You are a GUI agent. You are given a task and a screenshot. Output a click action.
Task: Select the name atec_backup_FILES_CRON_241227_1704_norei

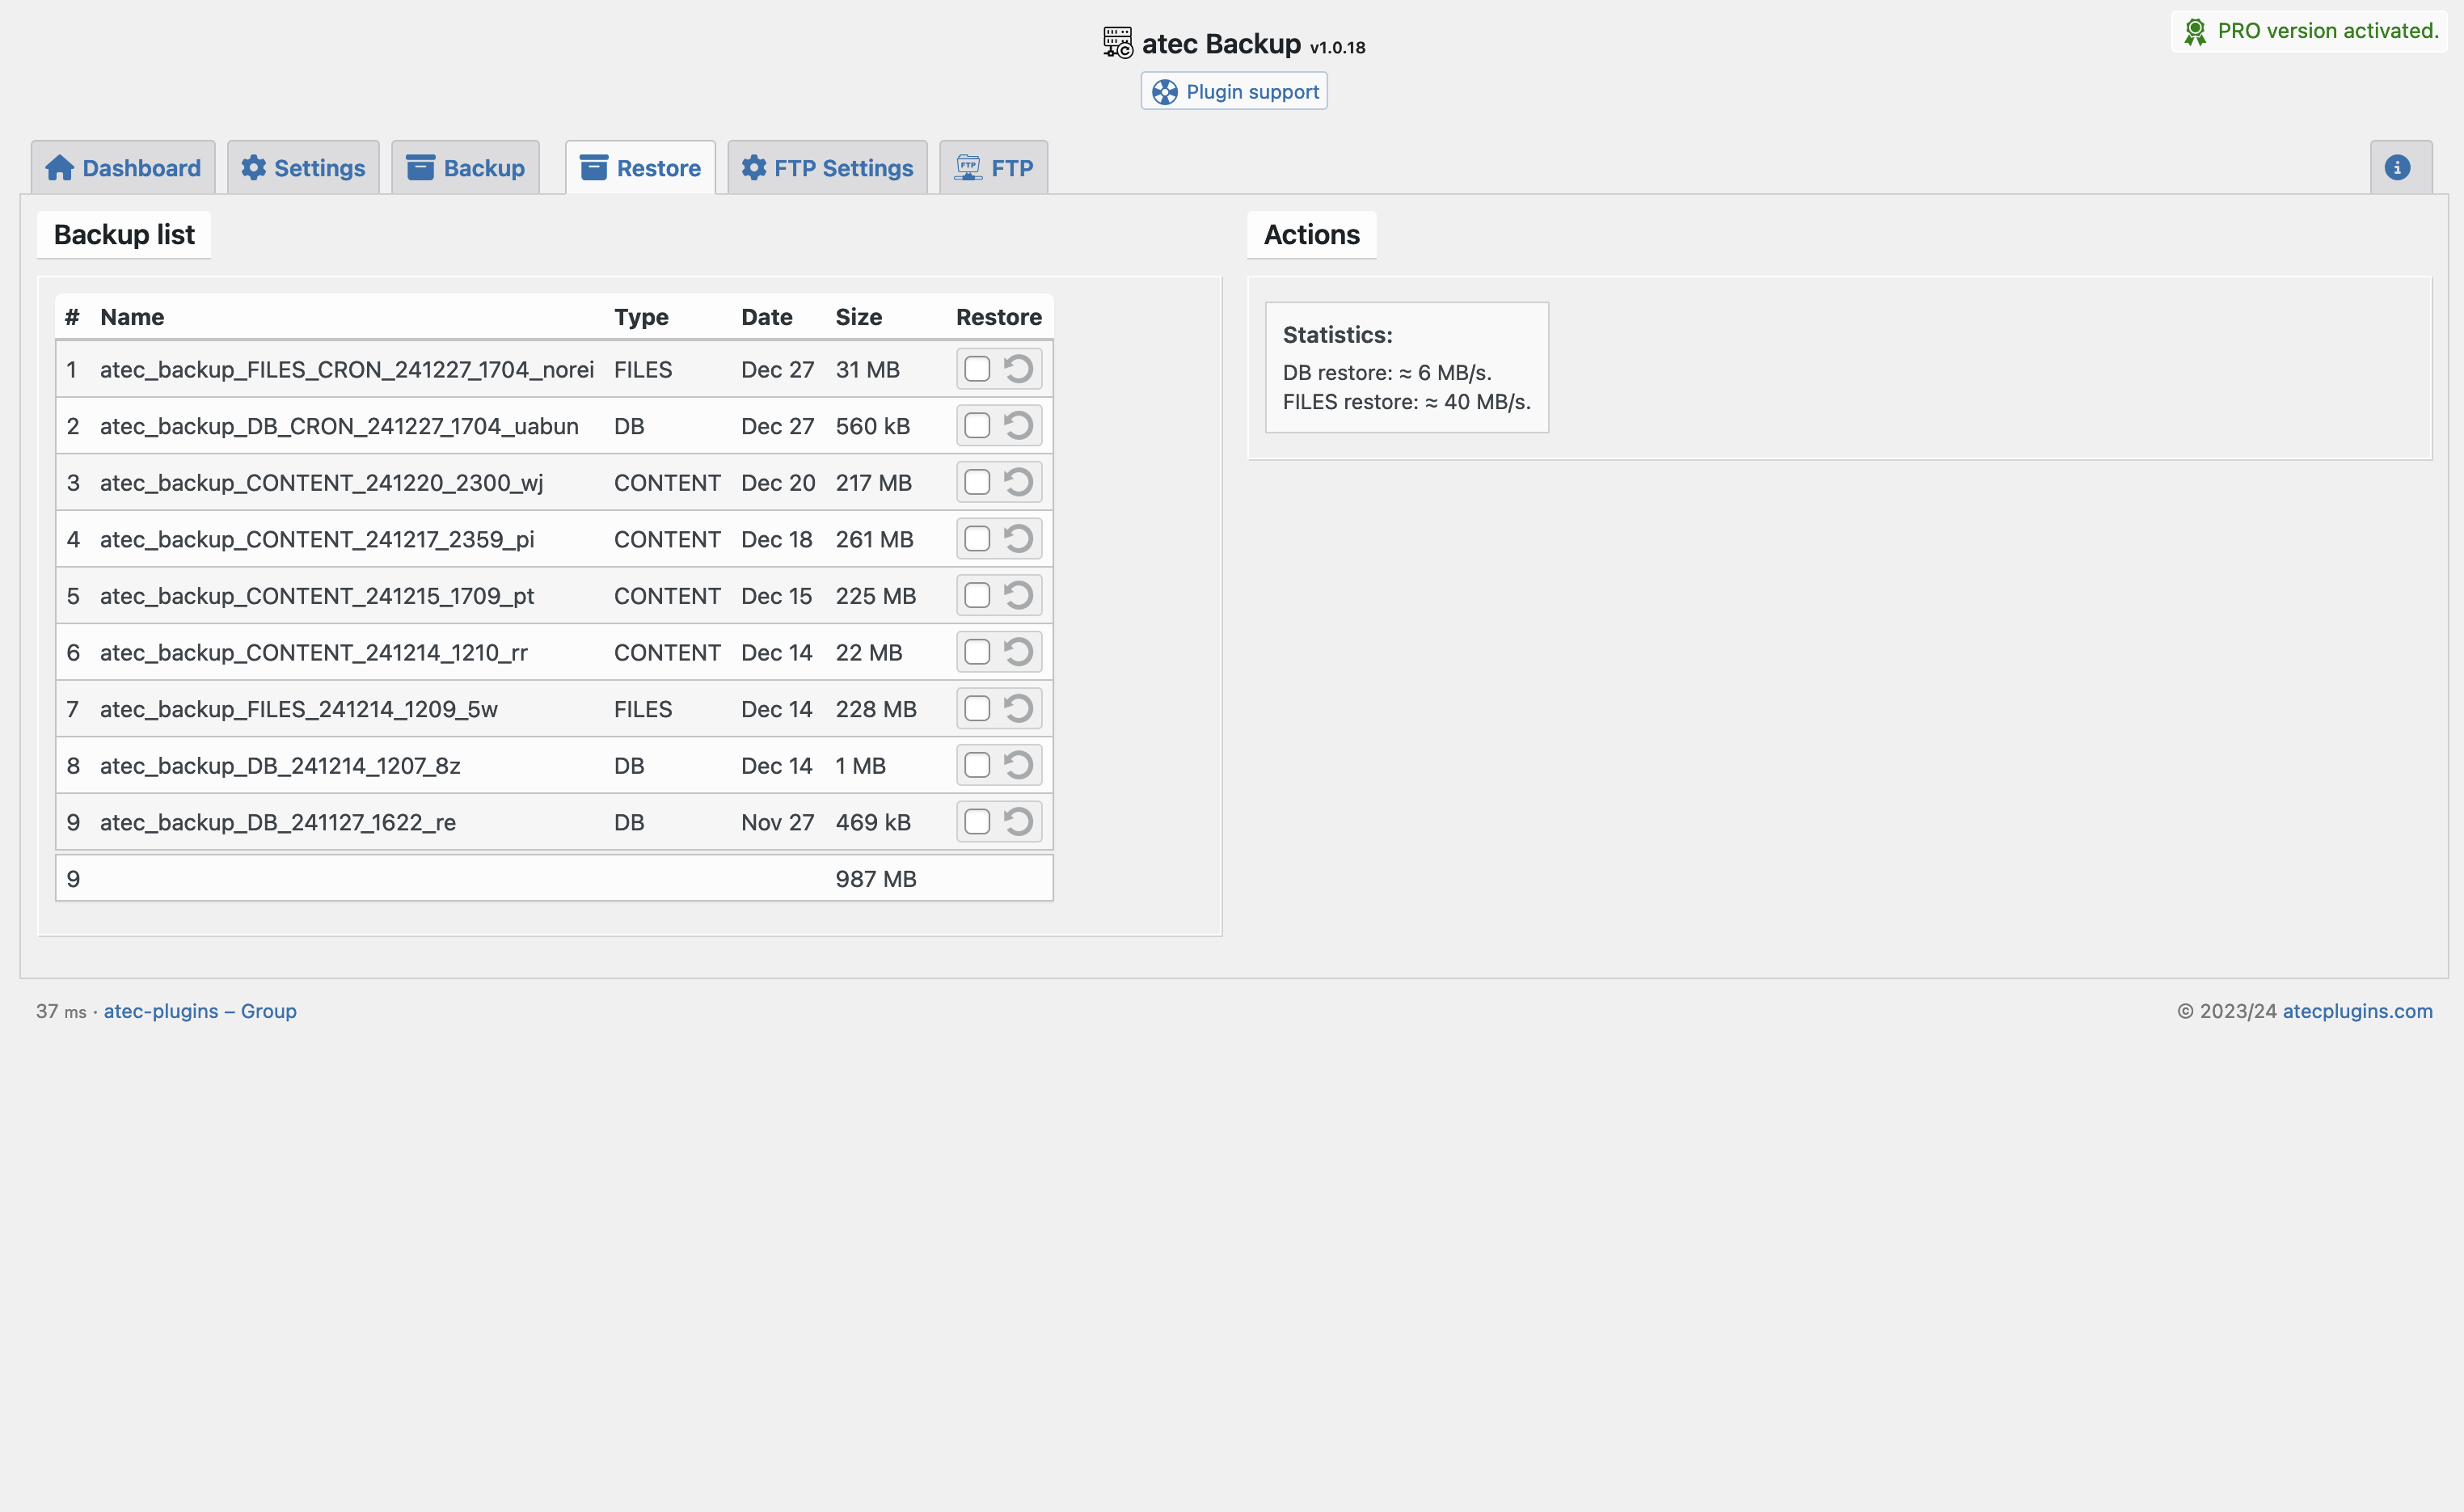point(347,370)
